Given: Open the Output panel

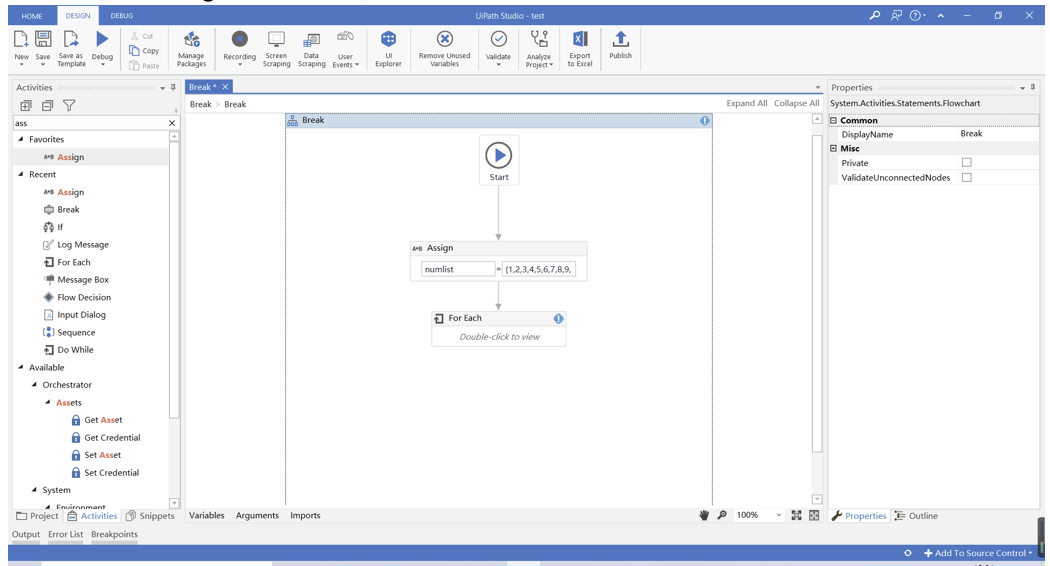Looking at the screenshot, I should point(26,535).
